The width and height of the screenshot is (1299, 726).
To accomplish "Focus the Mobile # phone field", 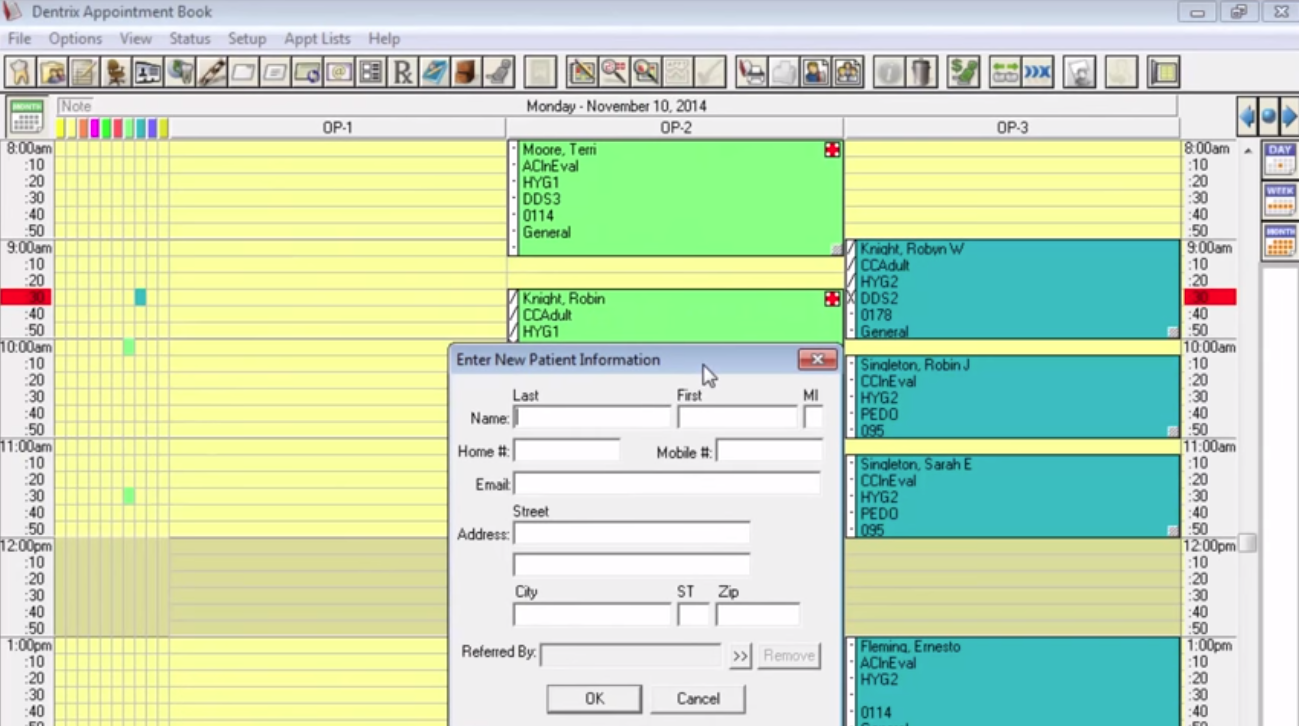I will click(x=769, y=451).
